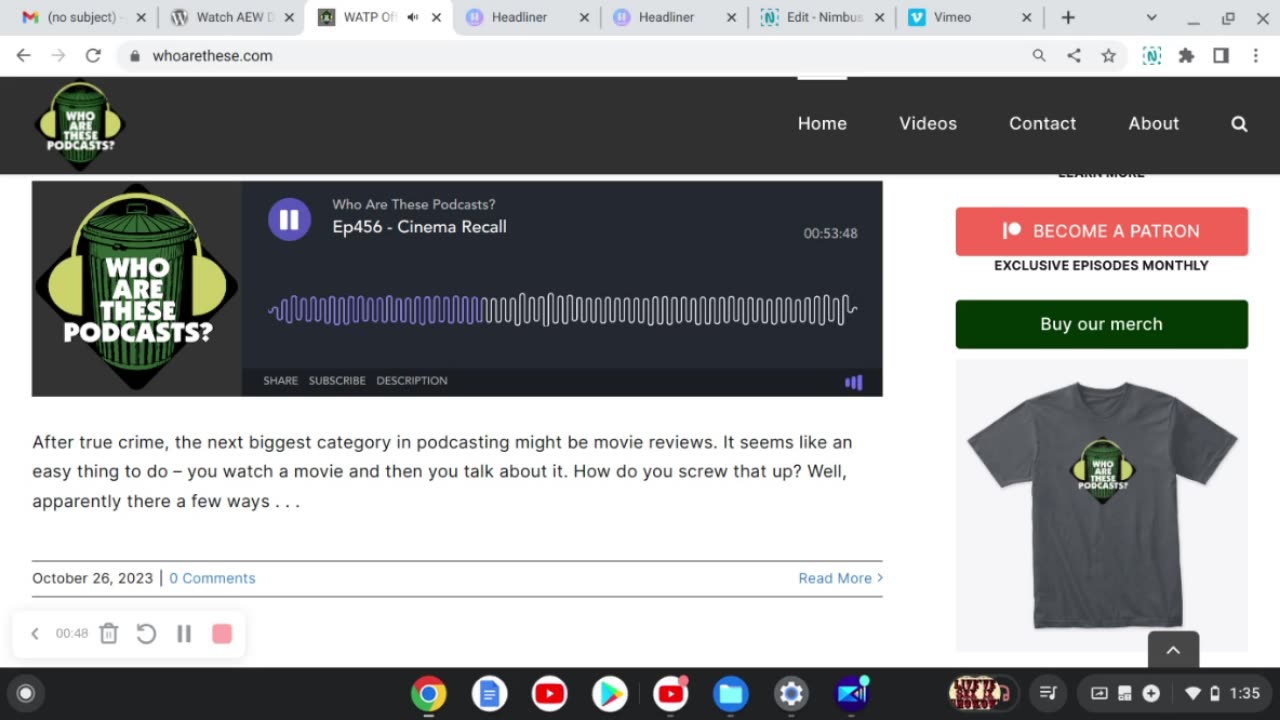This screenshot has width=1280, height=720.
Task: Click the gray merch T-shirt image
Action: 1102,505
